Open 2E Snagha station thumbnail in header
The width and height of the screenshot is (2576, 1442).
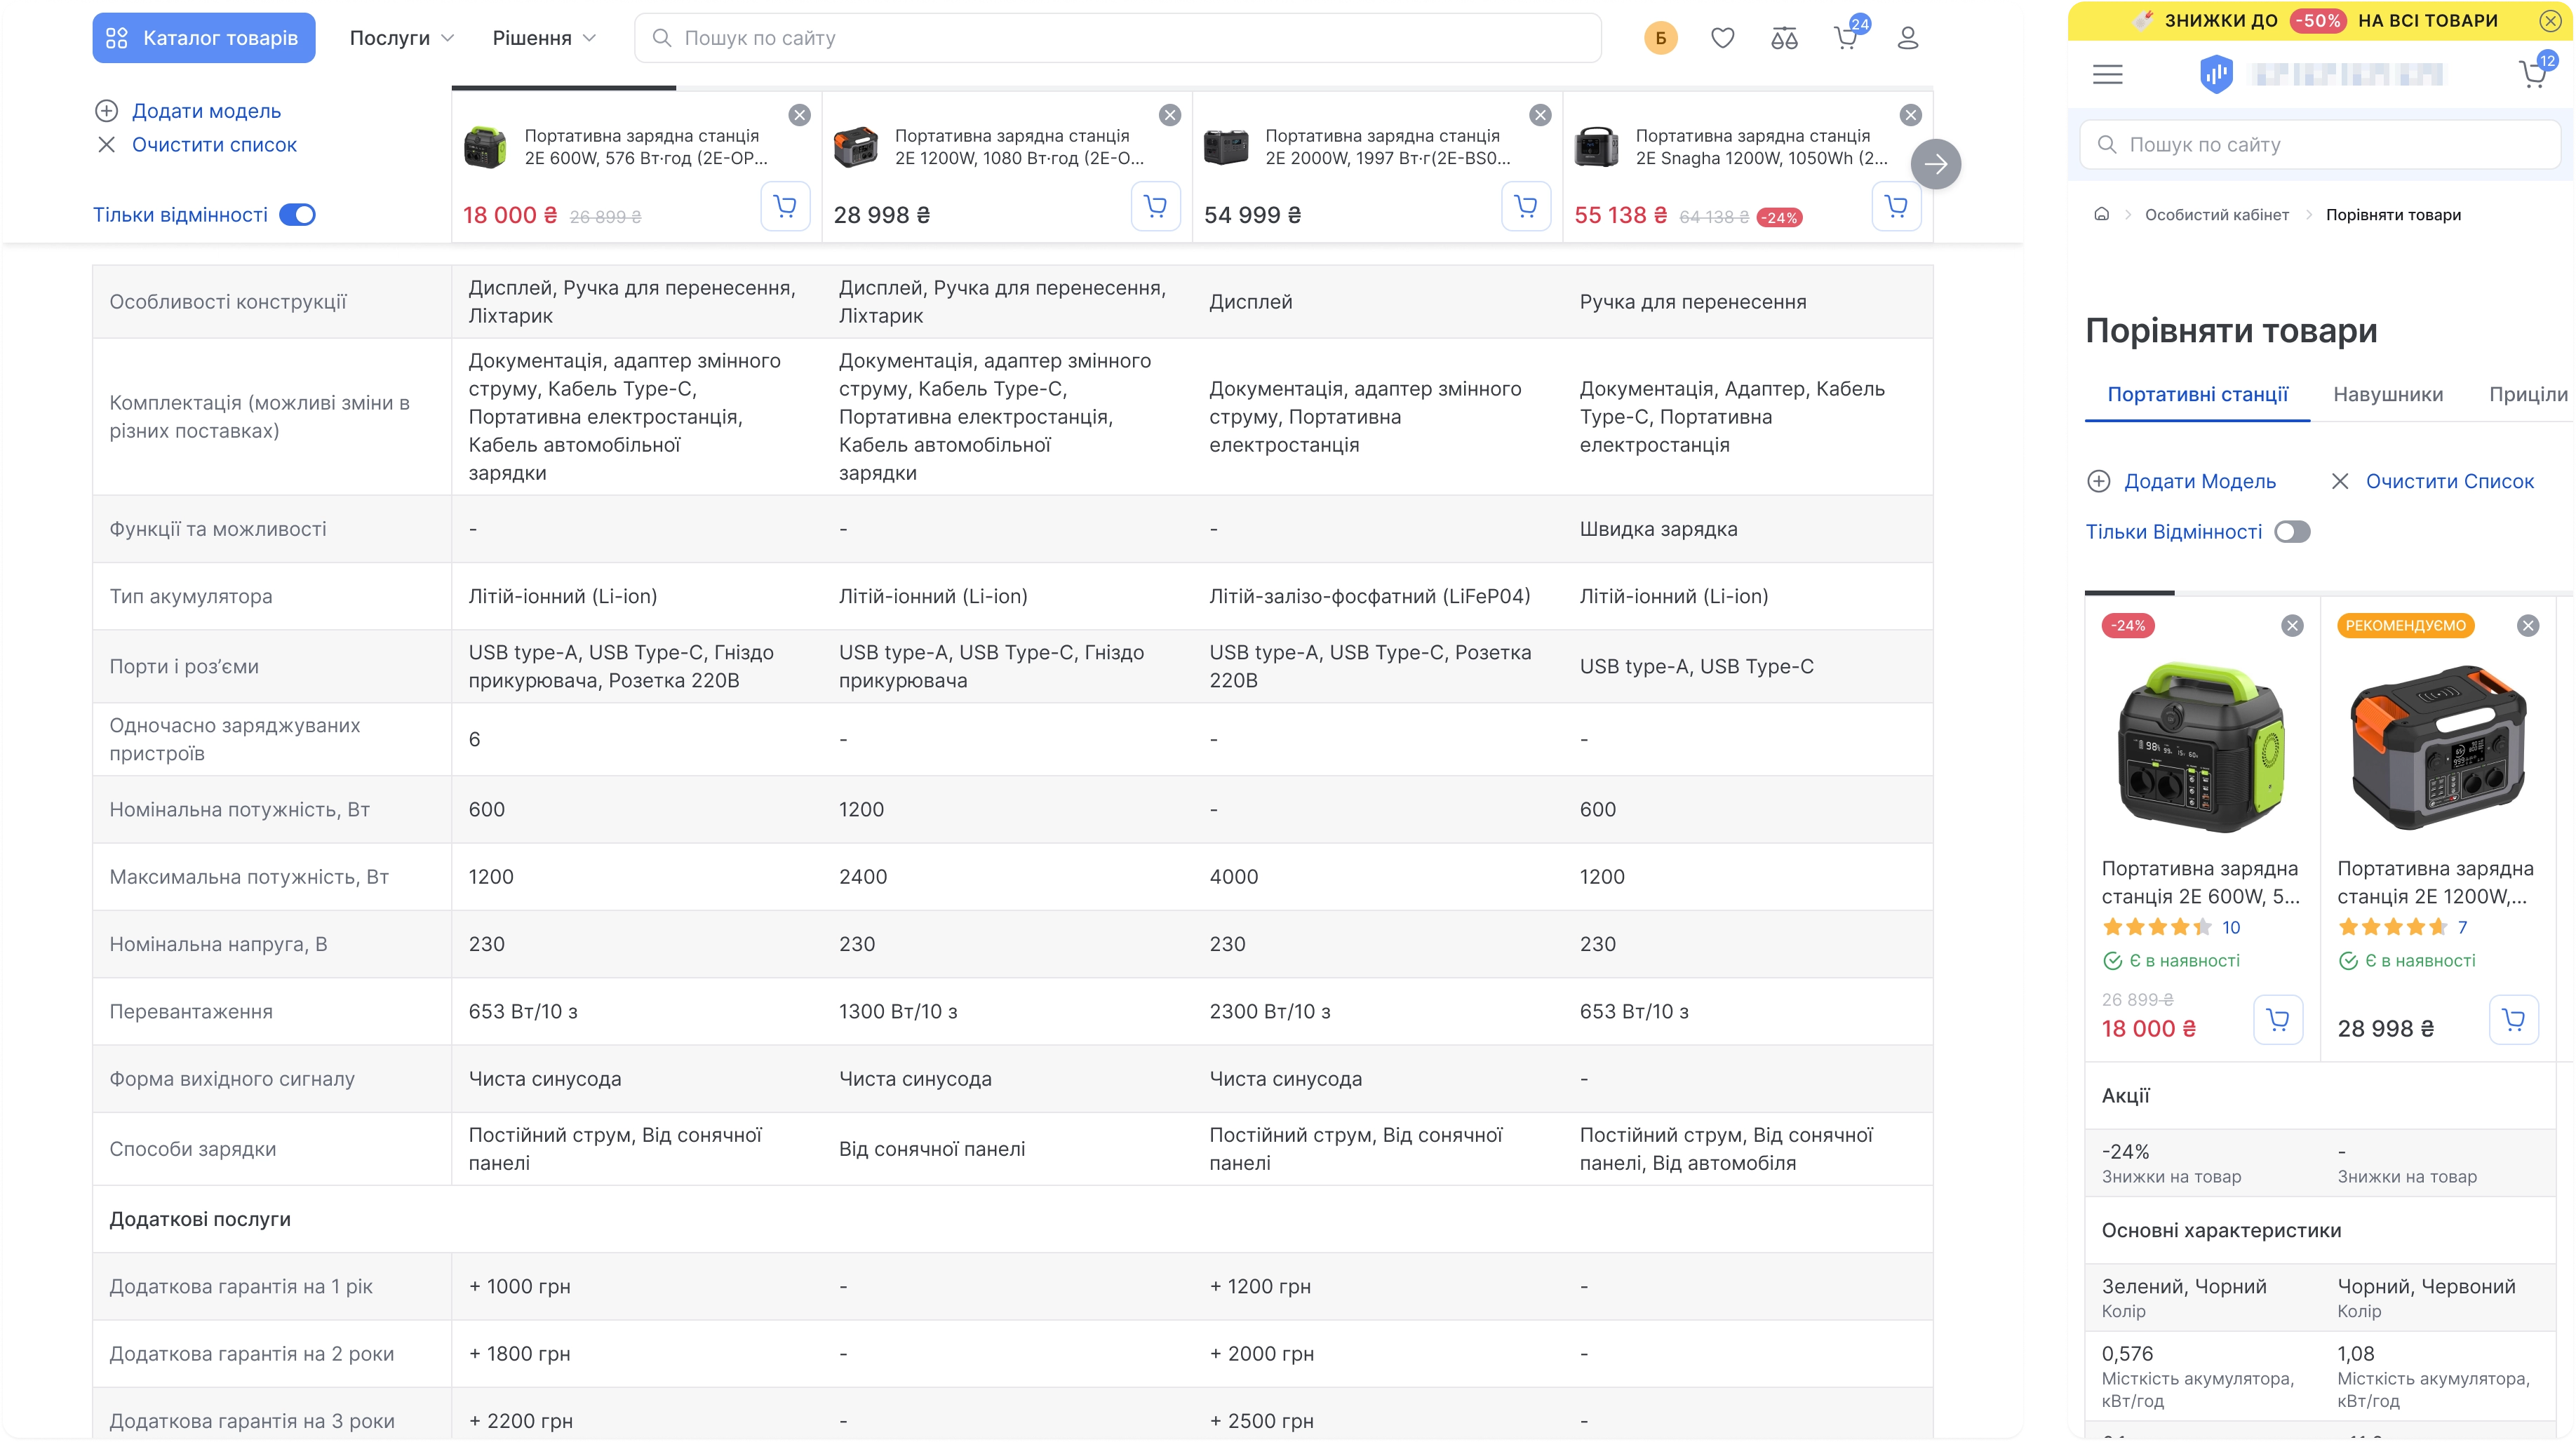point(1596,147)
